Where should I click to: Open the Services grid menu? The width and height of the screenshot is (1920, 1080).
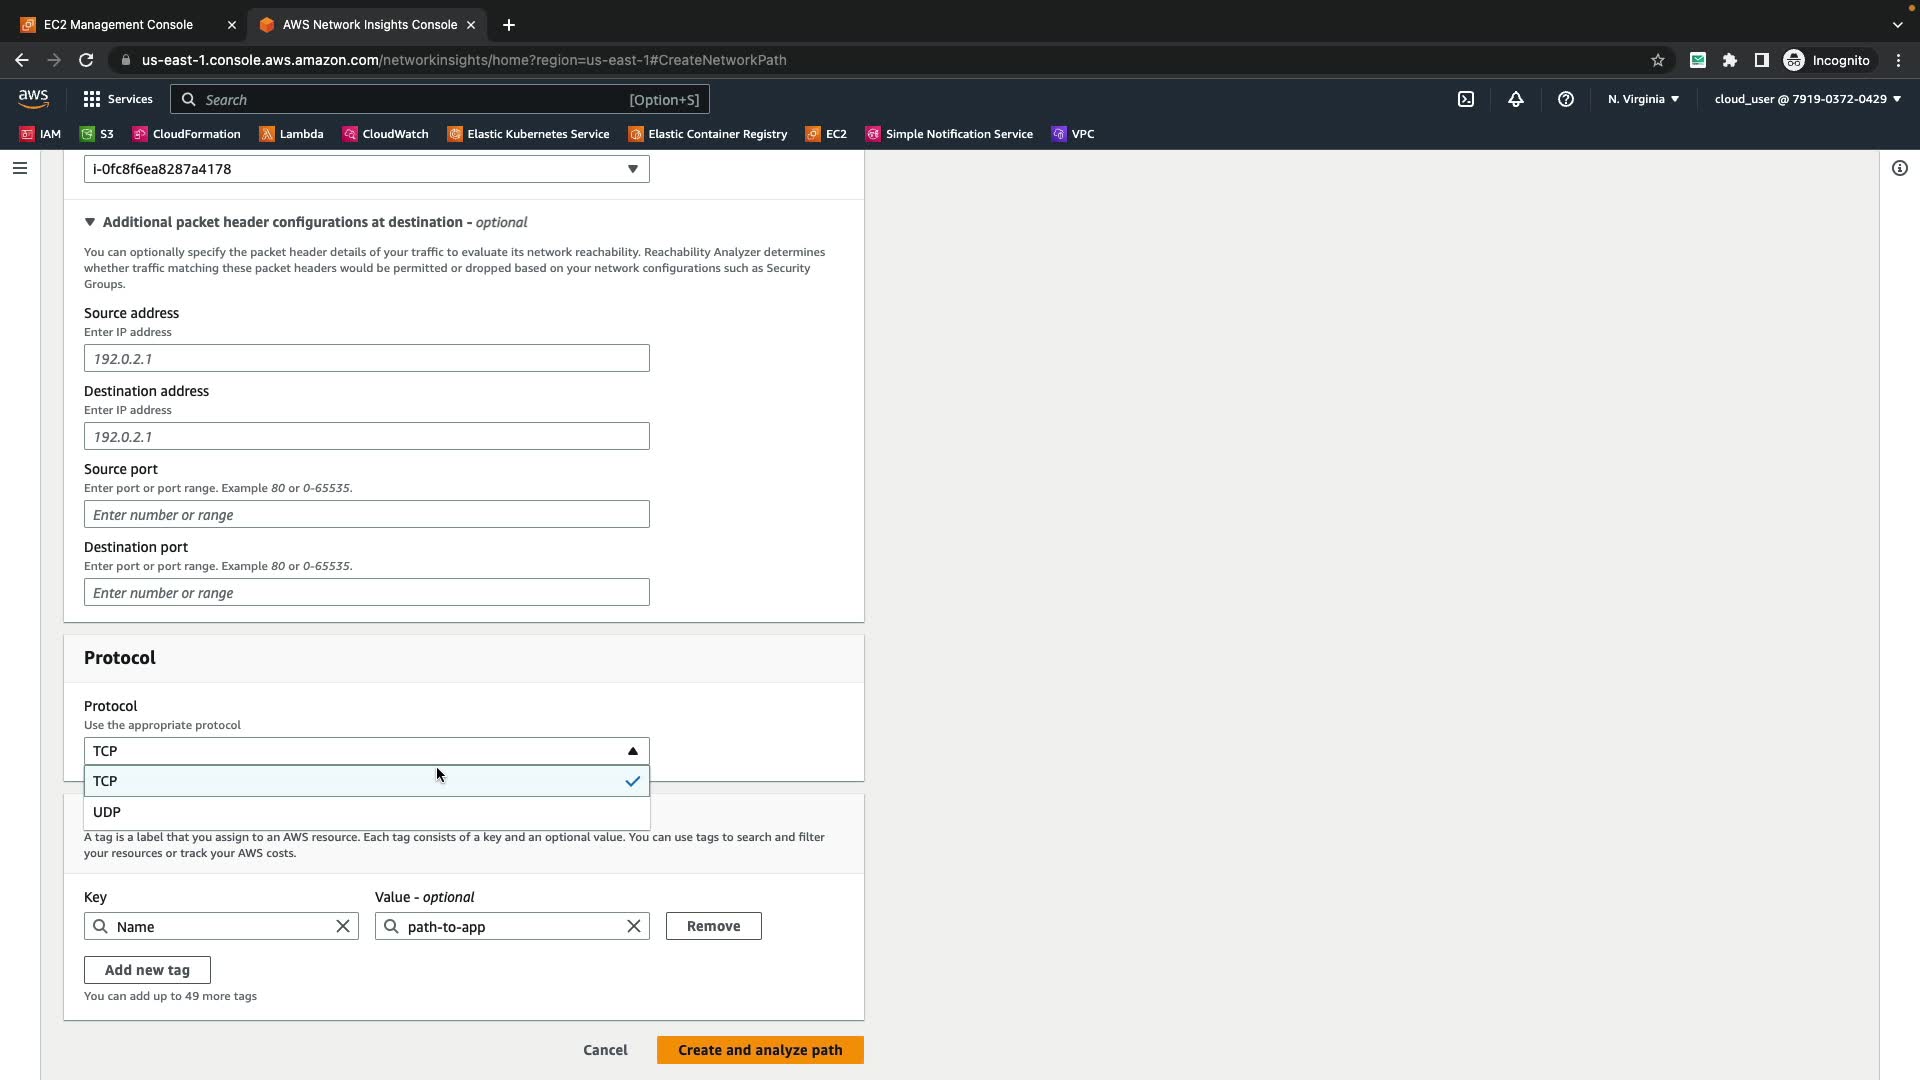[118, 99]
